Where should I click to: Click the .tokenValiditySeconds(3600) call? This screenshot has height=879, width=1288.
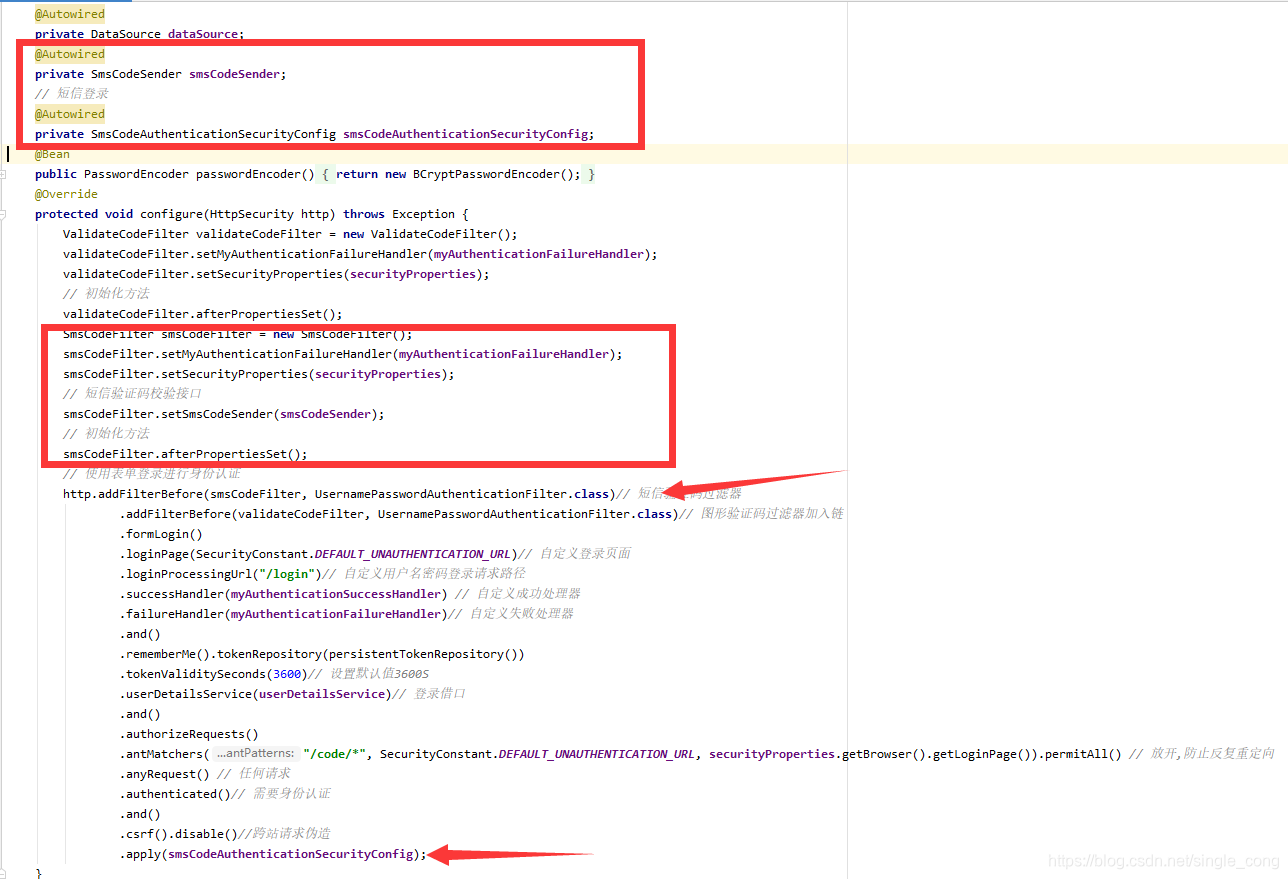[x=213, y=674]
